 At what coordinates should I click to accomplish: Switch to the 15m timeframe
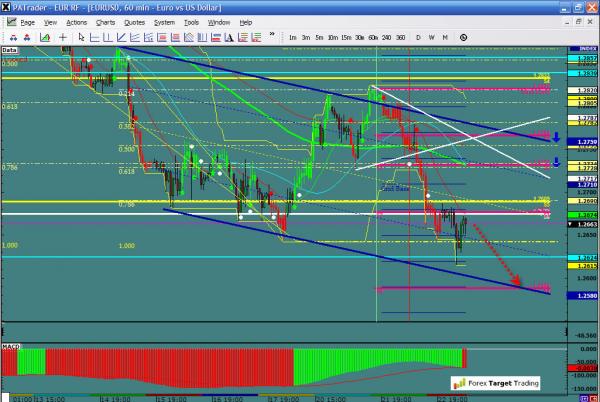344,37
